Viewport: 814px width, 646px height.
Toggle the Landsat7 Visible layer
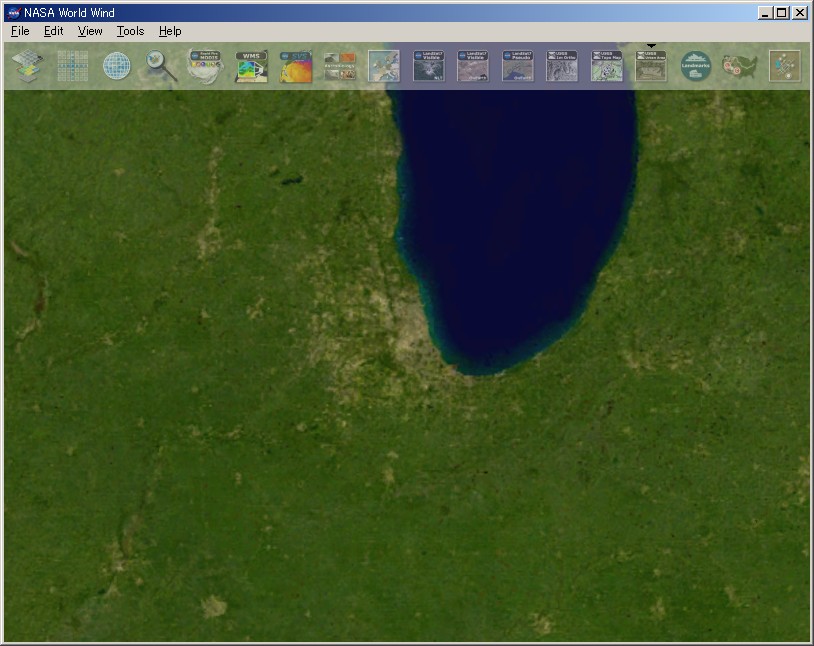428,66
